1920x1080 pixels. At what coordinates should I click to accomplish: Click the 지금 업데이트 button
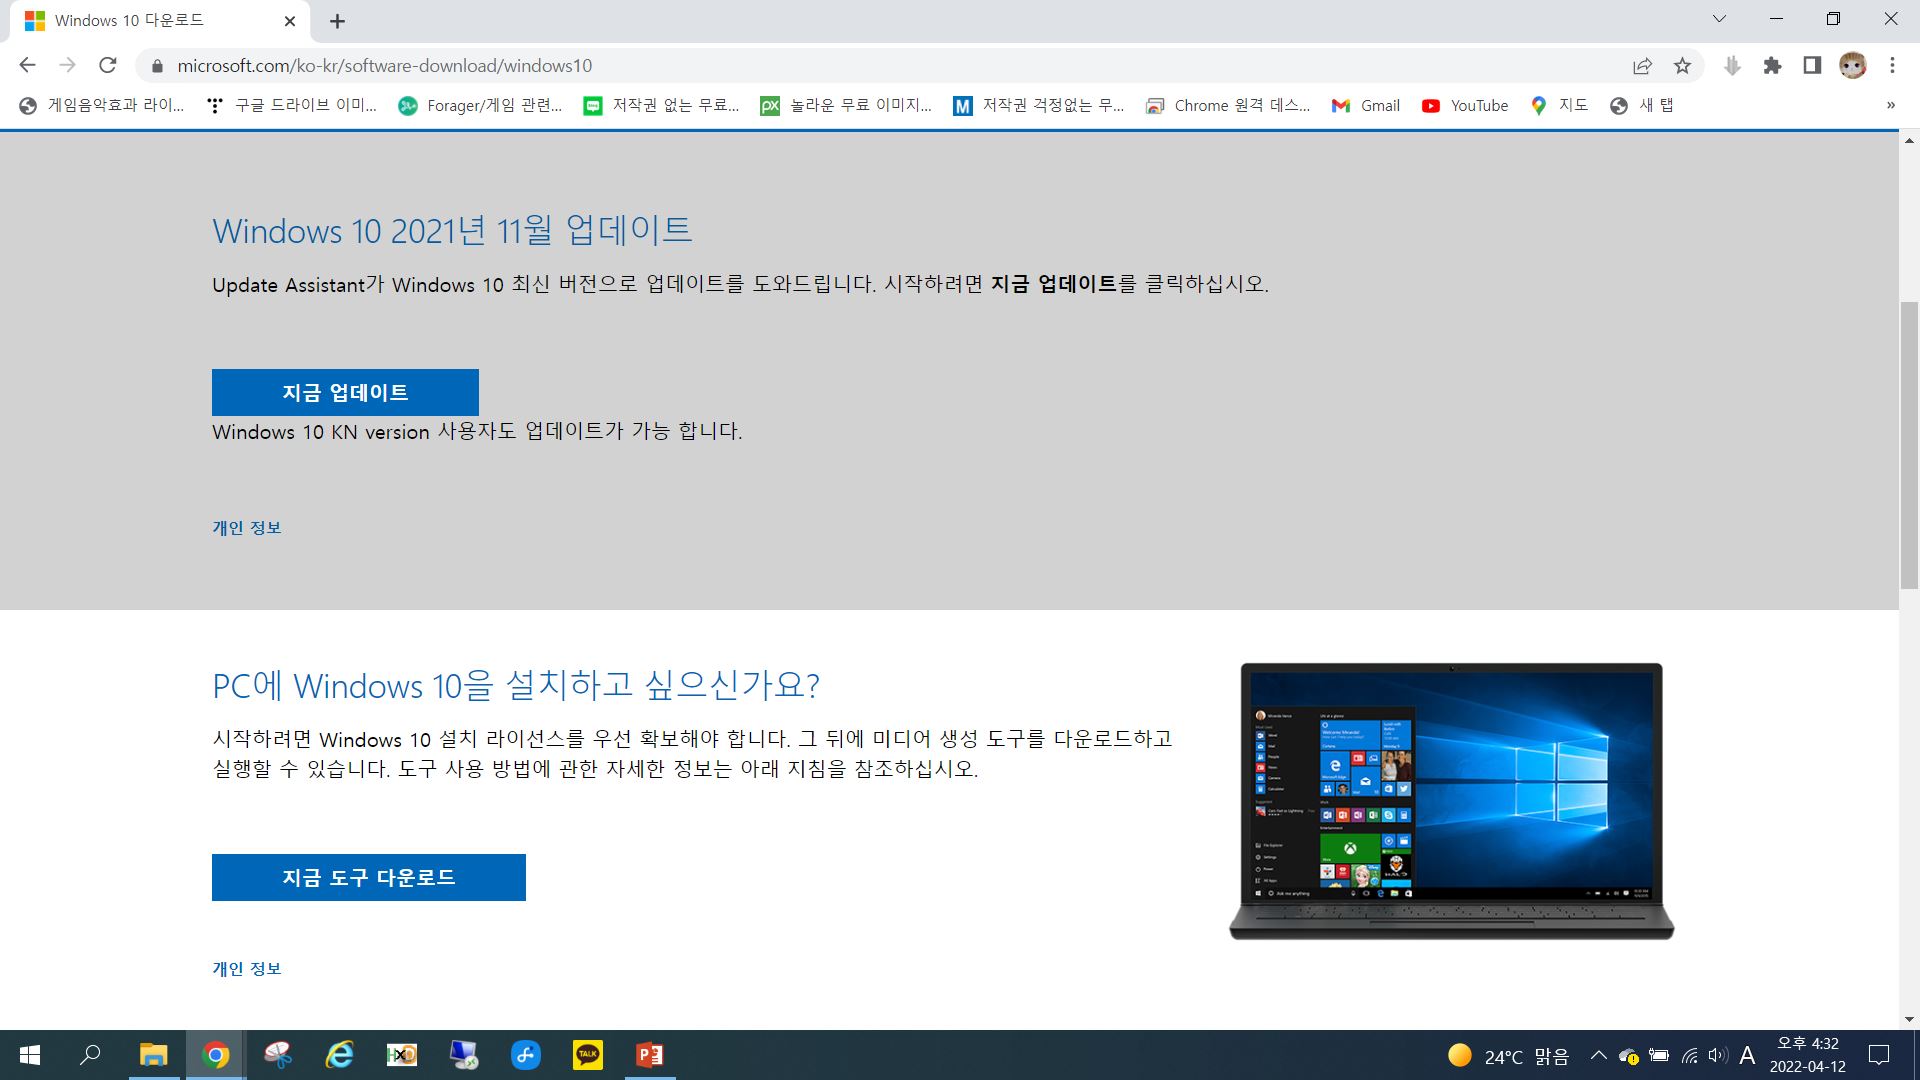coord(345,392)
